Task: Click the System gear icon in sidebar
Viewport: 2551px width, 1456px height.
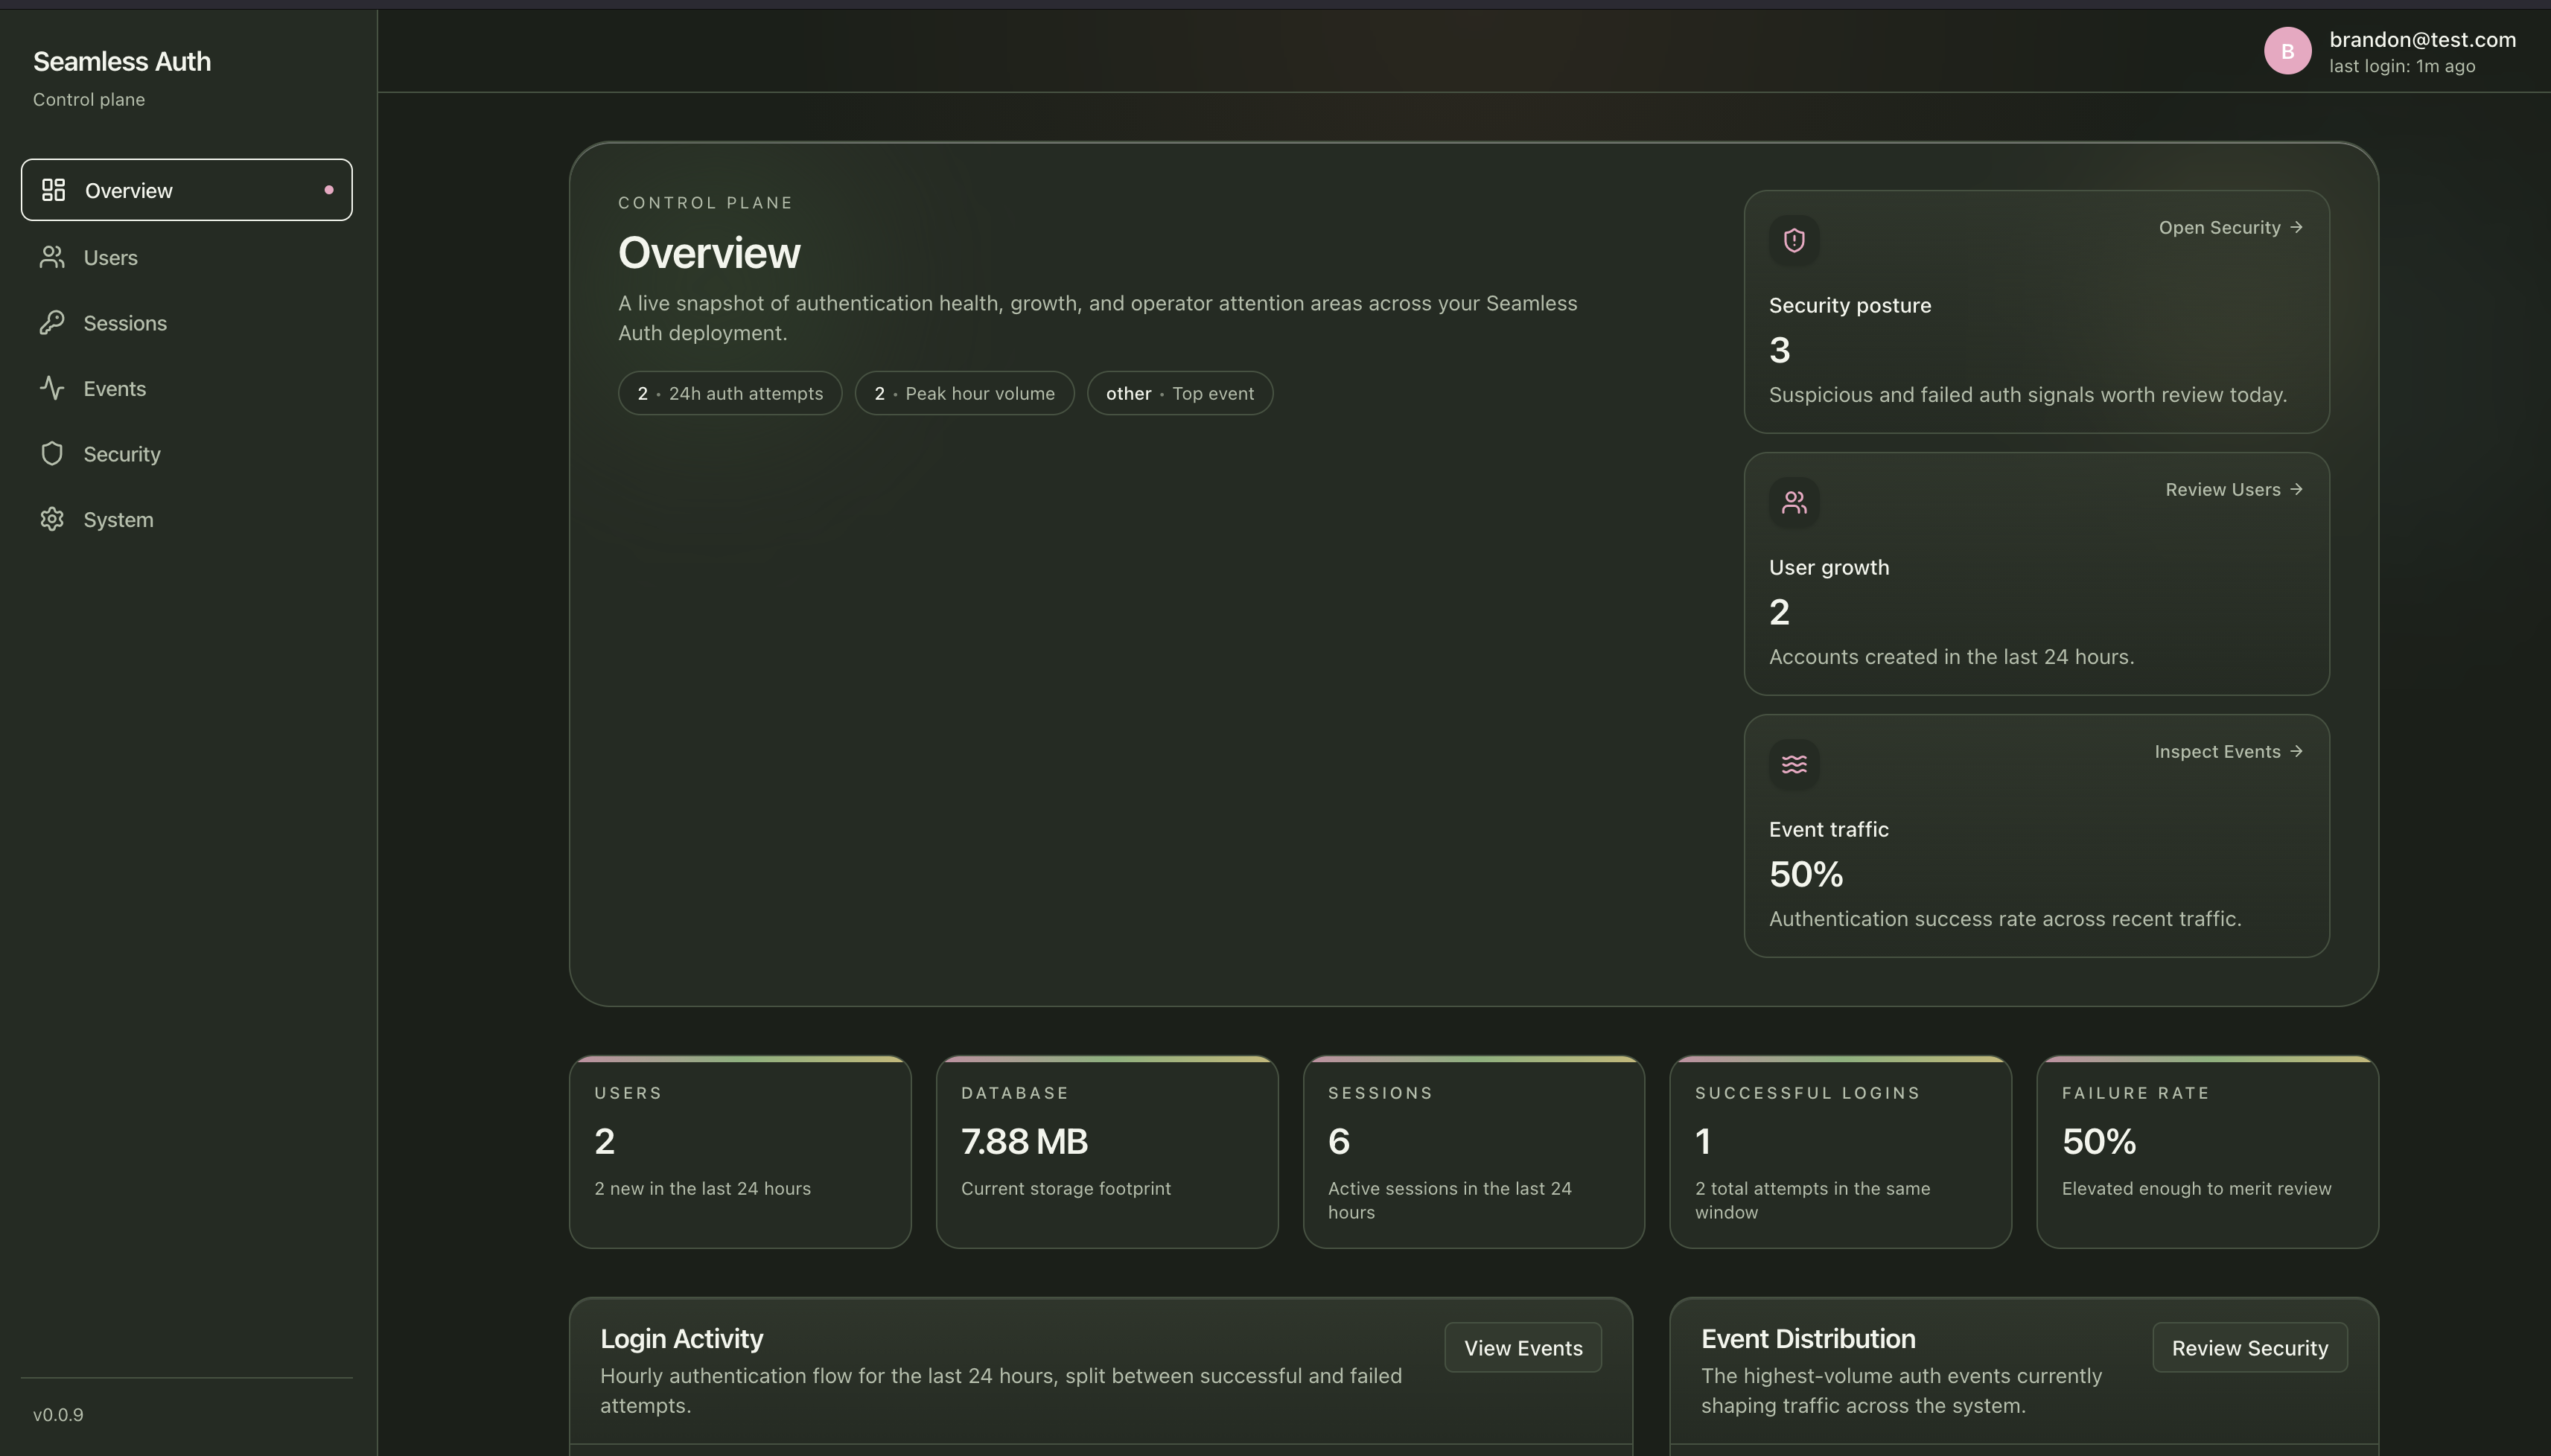Action: point(52,519)
